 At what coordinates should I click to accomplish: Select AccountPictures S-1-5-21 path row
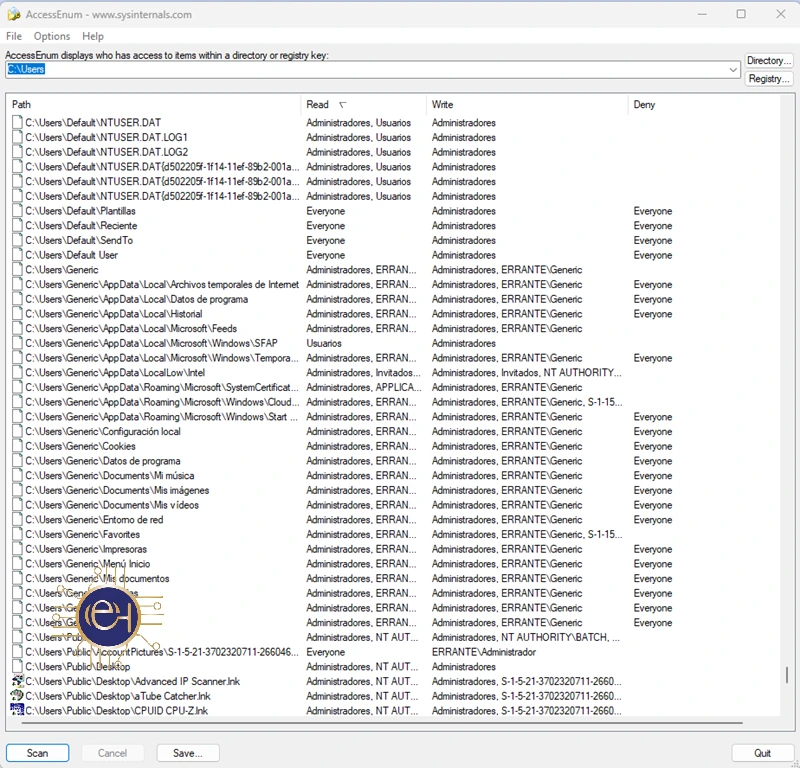coord(162,652)
